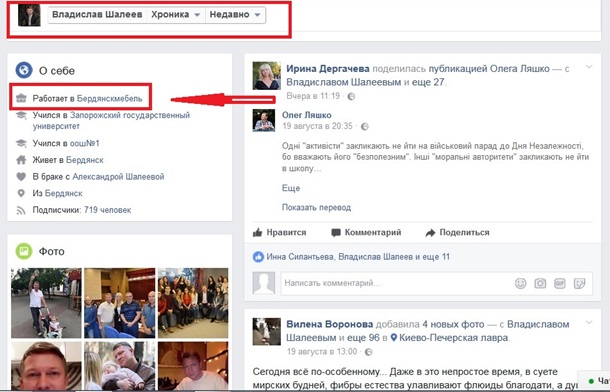Open the sticker icon in comment box
This screenshot has height=392, width=610.
(579, 283)
